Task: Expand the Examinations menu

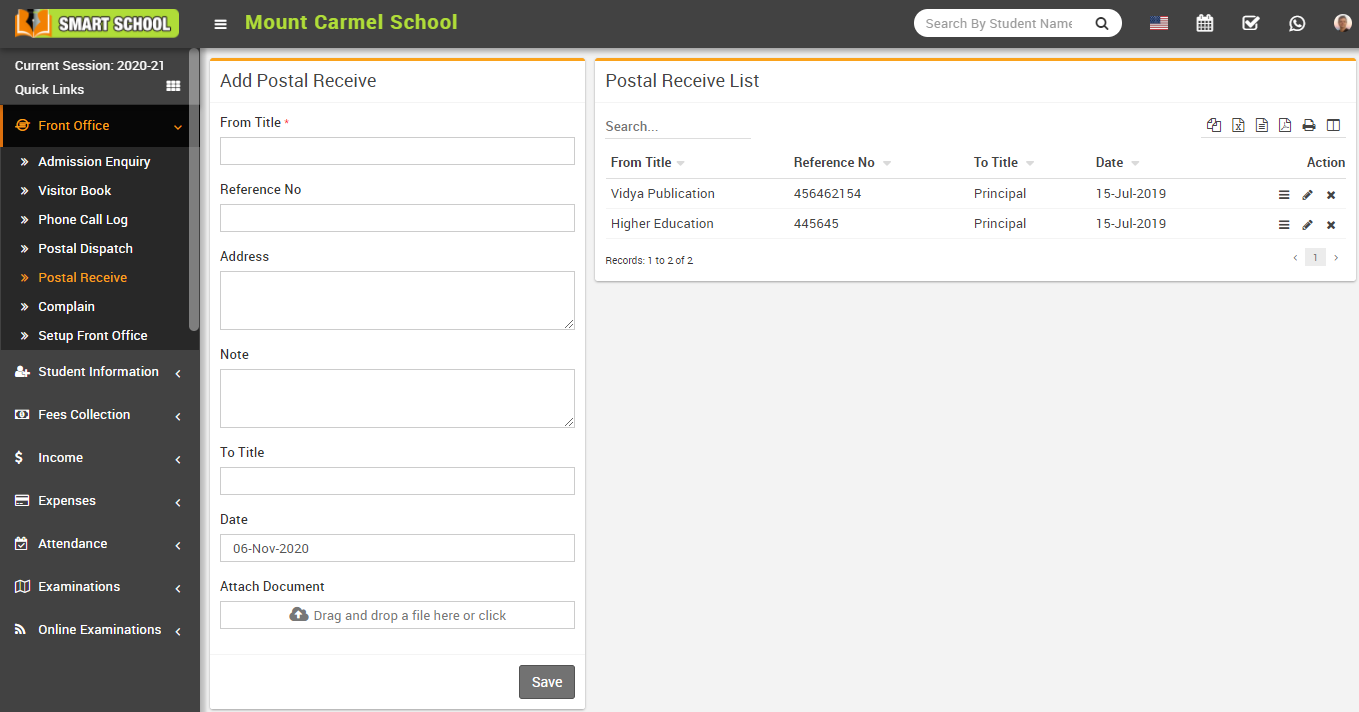Action: 97,586
